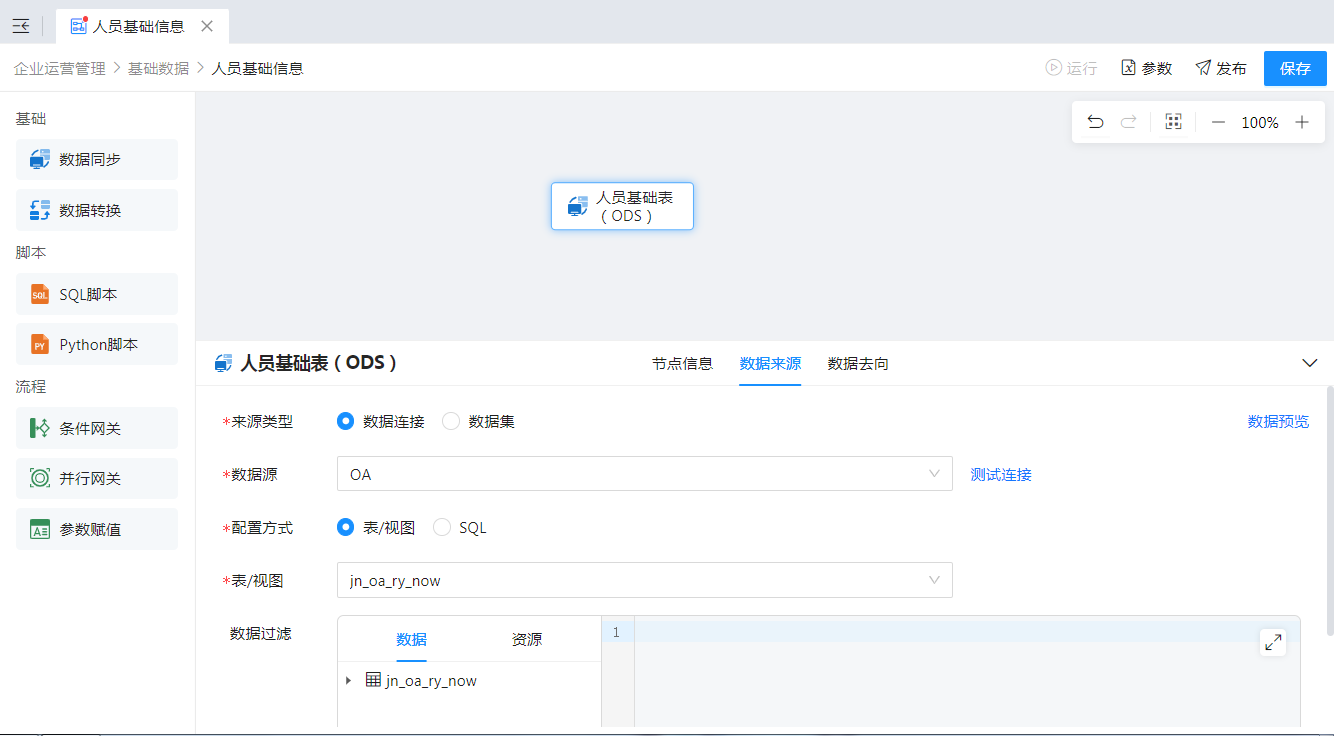Click the undo arrow icon
This screenshot has height=736, width=1334.
1095,122
